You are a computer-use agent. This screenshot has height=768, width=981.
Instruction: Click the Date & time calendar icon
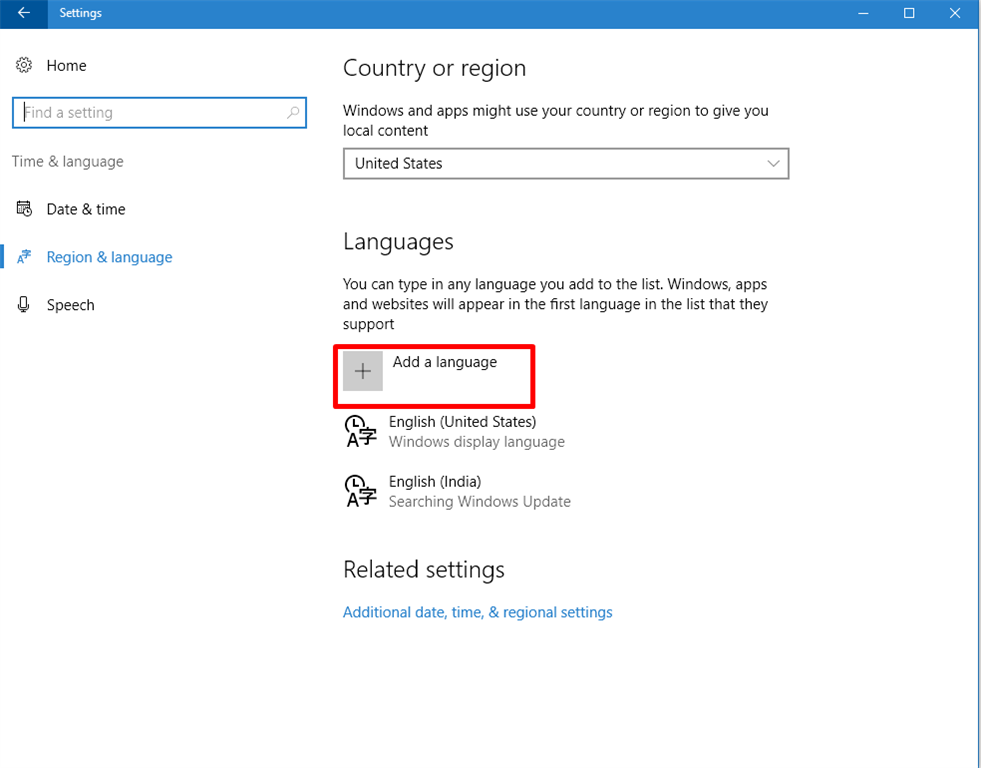click(x=24, y=208)
